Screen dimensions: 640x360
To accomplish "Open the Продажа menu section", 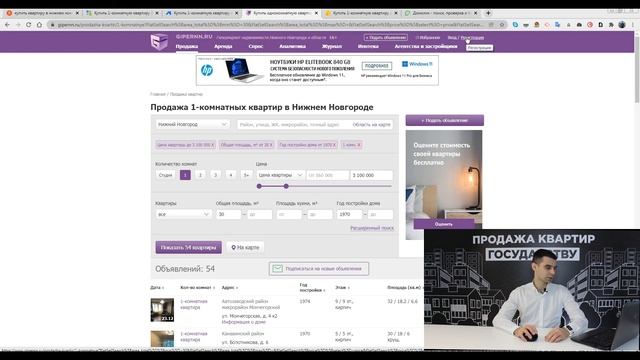I will tap(187, 47).
